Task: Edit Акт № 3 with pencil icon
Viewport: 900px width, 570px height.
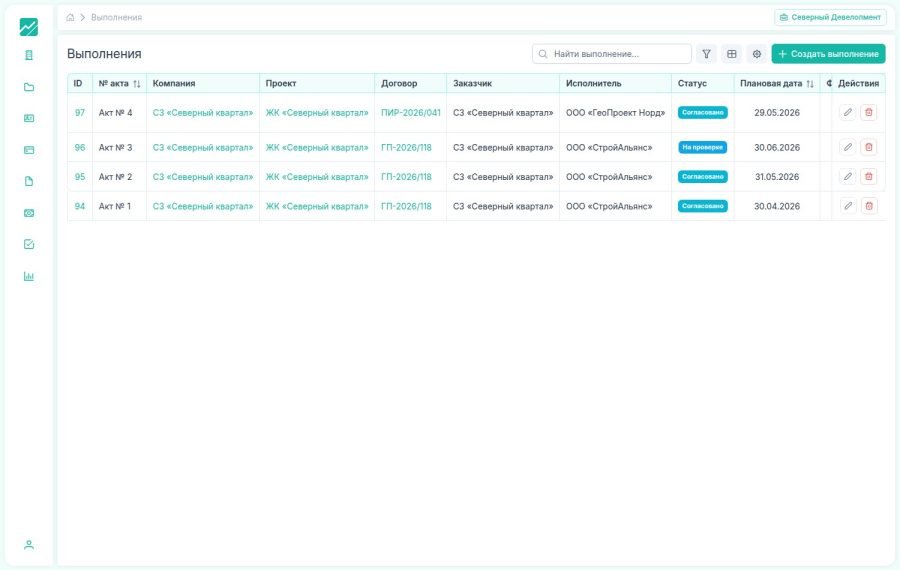Action: click(x=848, y=148)
